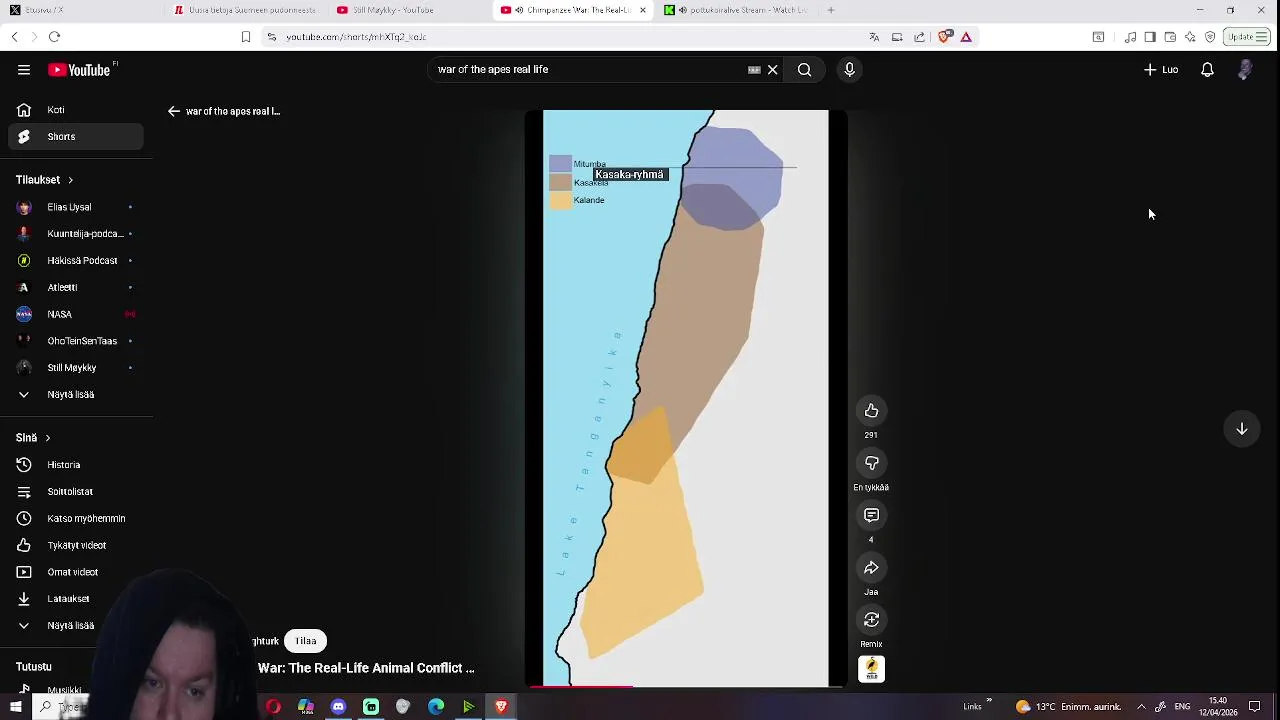This screenshot has width=1280, height=720.
Task: Clear the search query with X
Action: pos(772,70)
